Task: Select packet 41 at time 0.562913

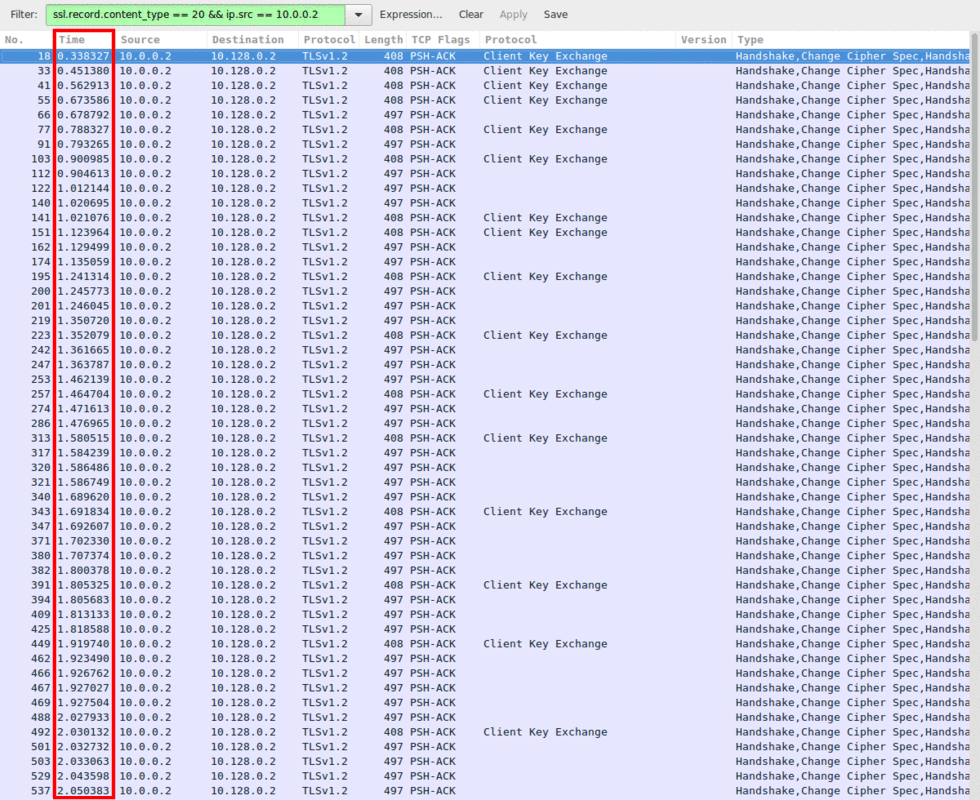Action: pyautogui.click(x=485, y=86)
